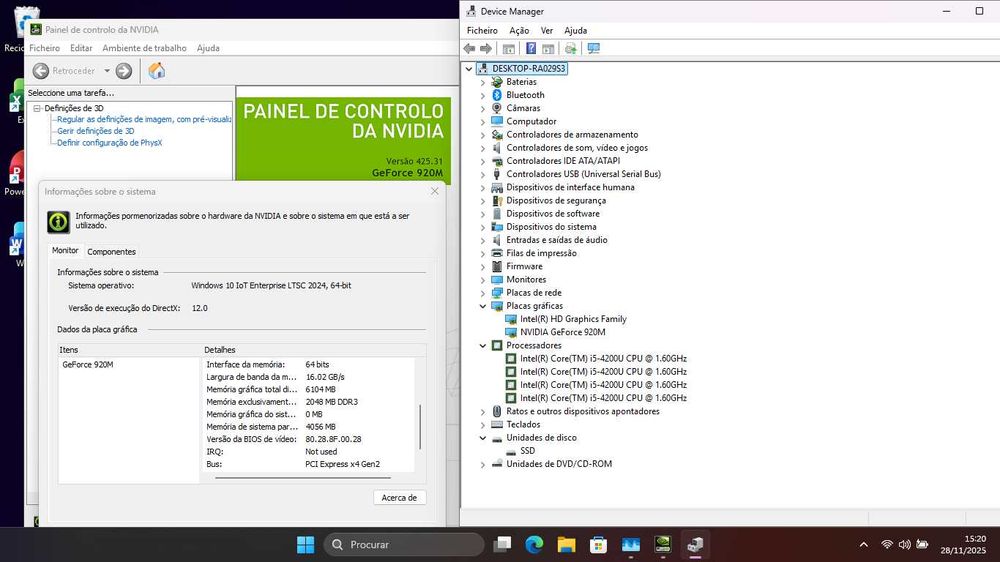Show hidden icons in the system tray
The image size is (1000, 562).
coord(864,545)
